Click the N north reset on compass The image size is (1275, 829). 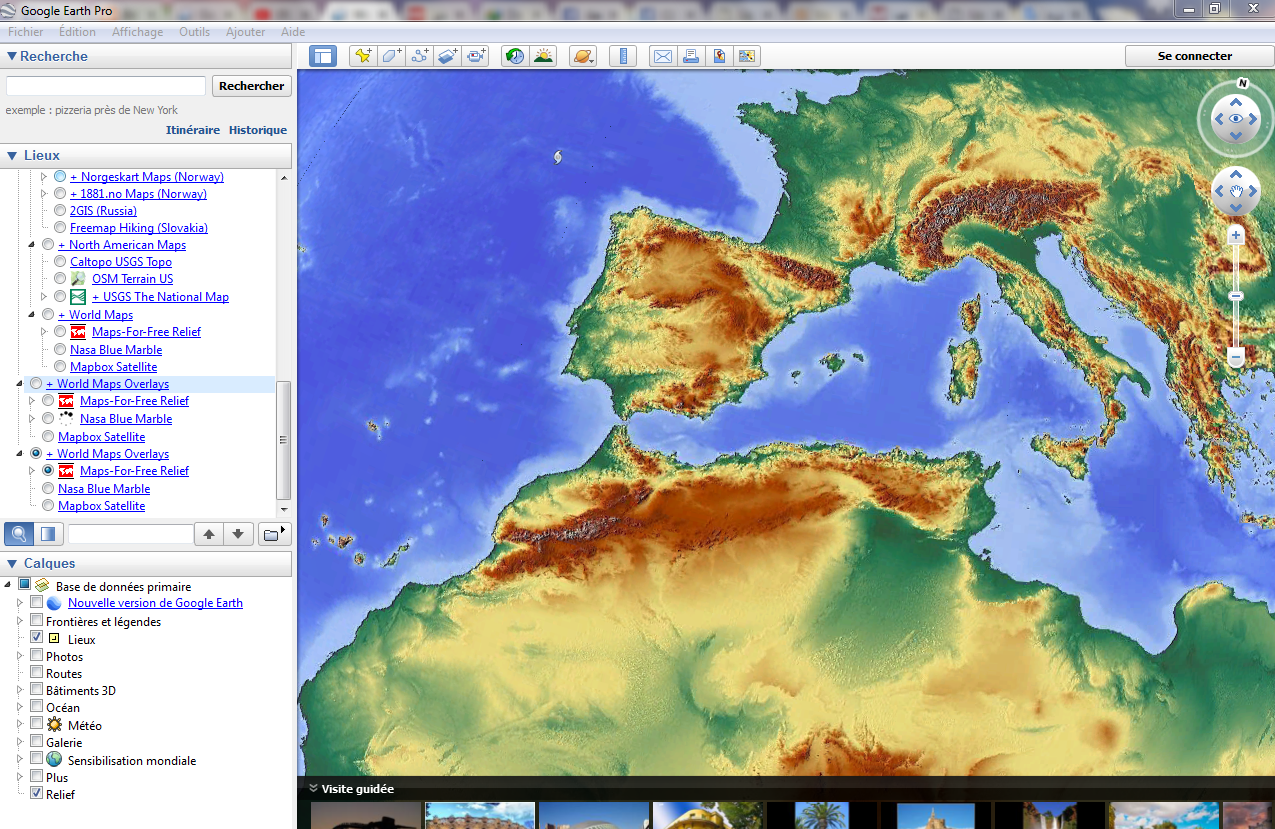pyautogui.click(x=1243, y=84)
